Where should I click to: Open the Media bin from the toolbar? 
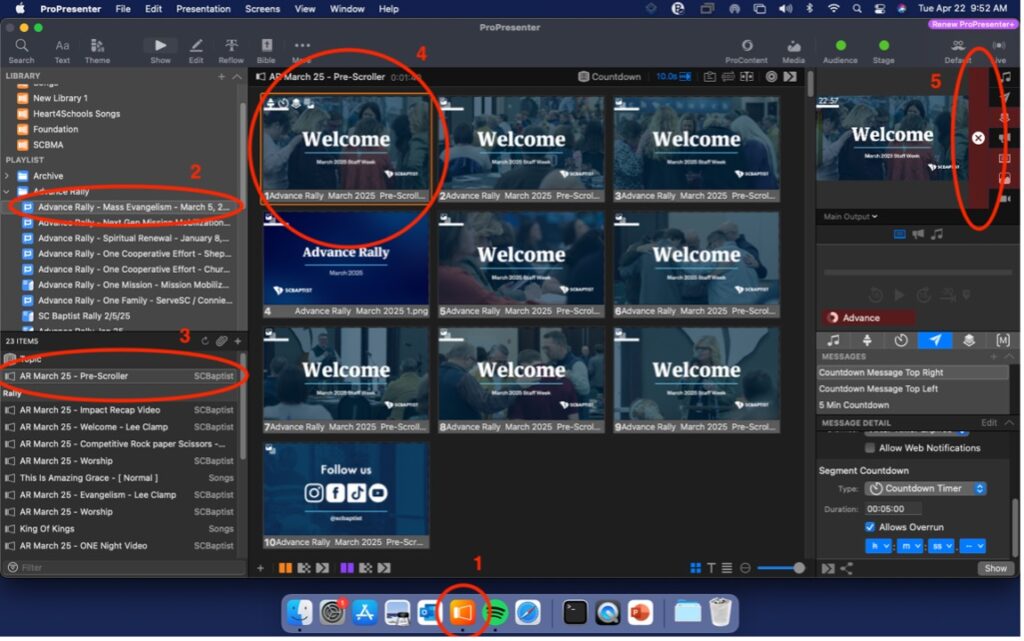(x=793, y=51)
